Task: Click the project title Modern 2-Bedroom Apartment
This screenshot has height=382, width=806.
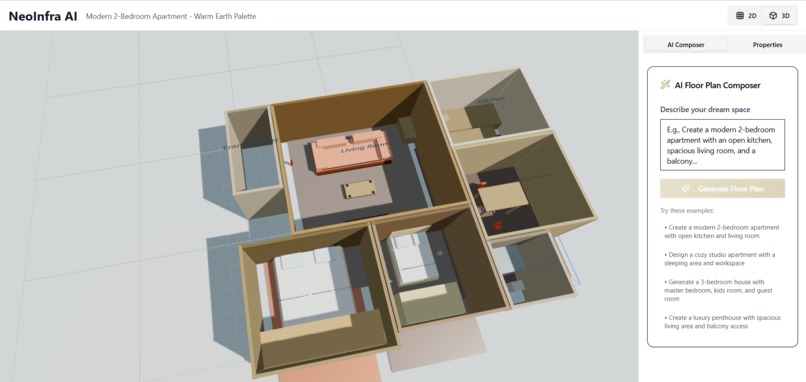Action: coord(171,16)
